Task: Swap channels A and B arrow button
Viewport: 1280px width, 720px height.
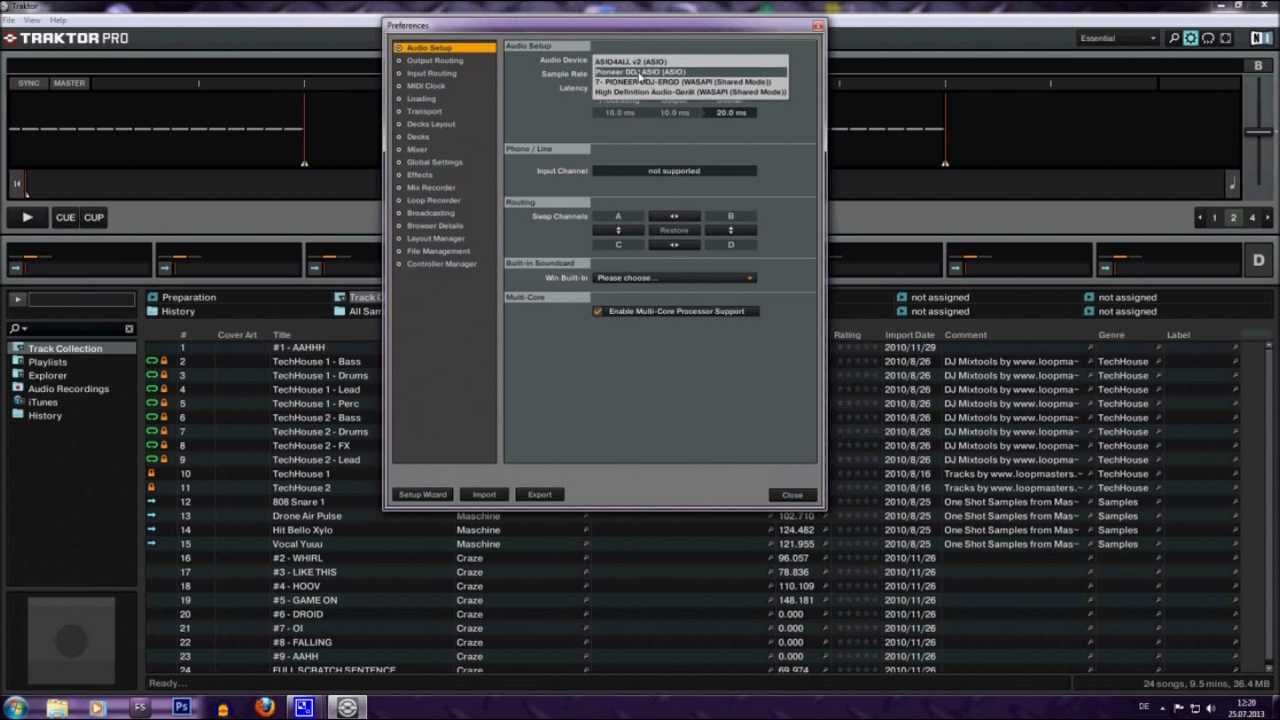Action: pos(674,216)
